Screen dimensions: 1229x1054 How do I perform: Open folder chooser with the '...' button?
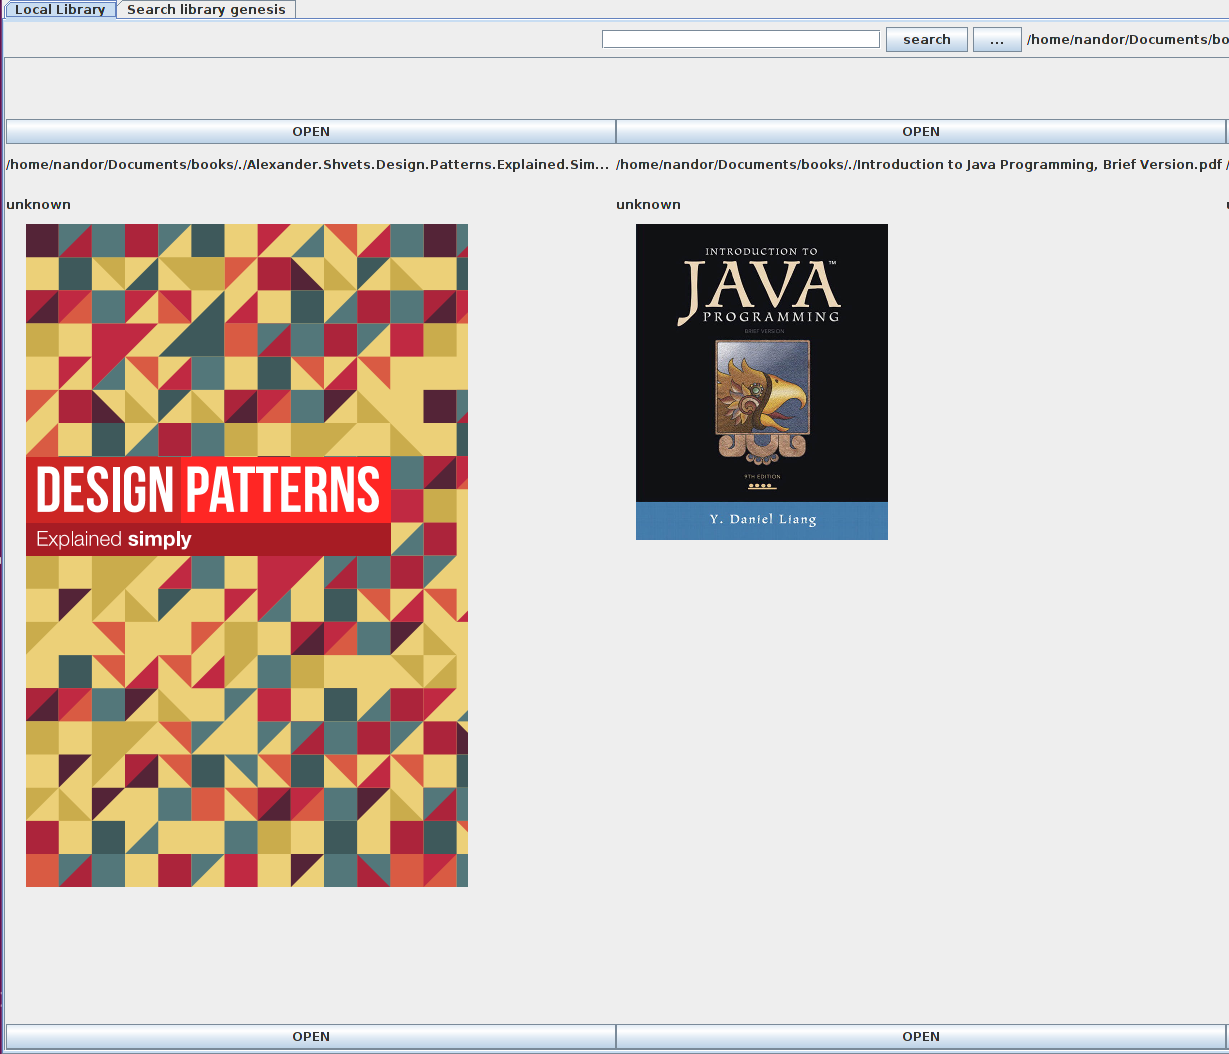coord(997,40)
